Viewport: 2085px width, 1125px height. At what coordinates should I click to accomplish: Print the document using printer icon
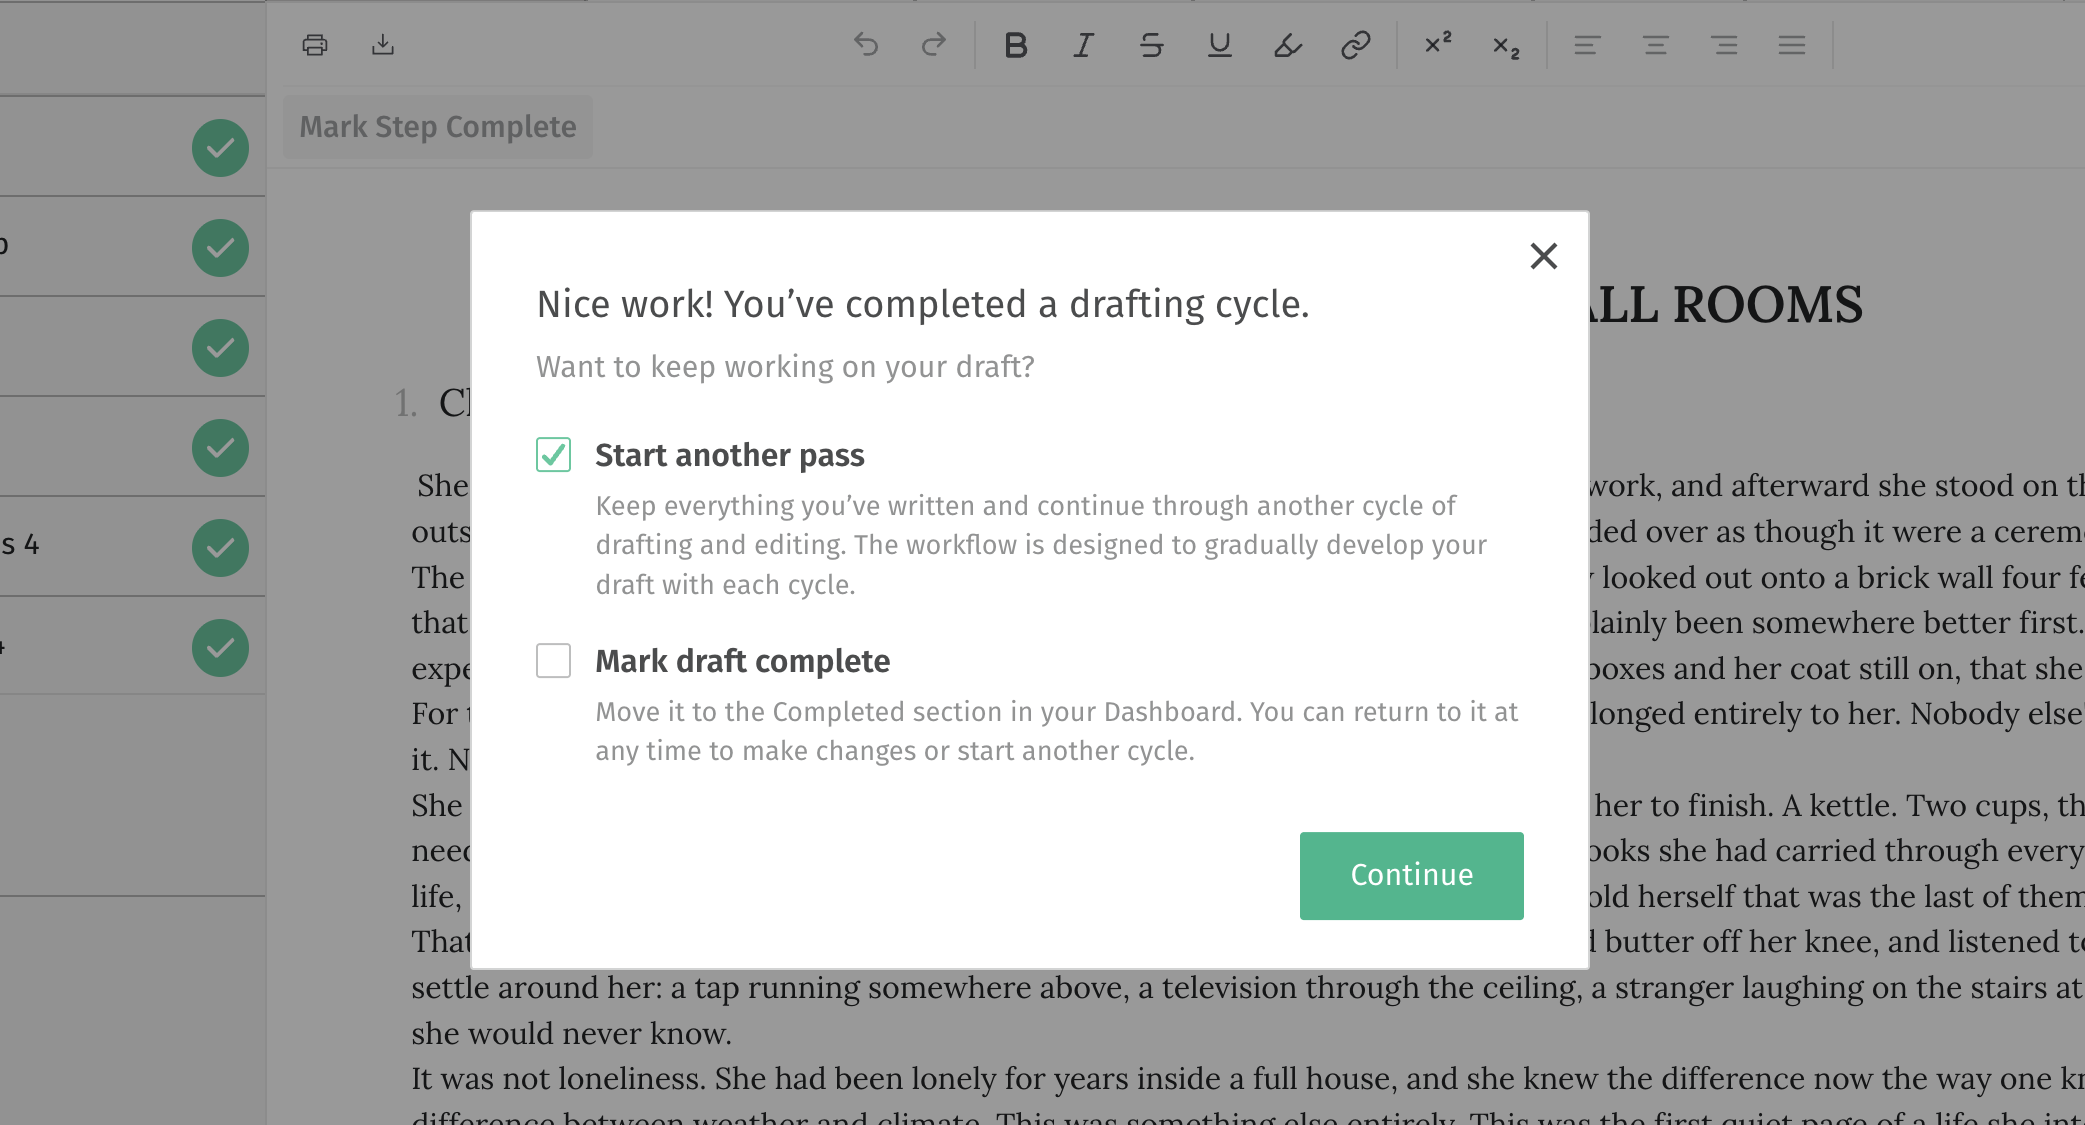[315, 45]
